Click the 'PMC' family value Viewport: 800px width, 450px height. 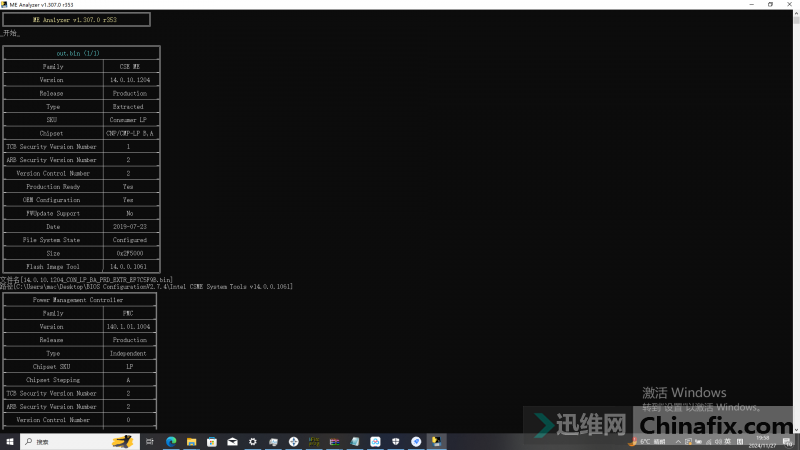pos(128,313)
